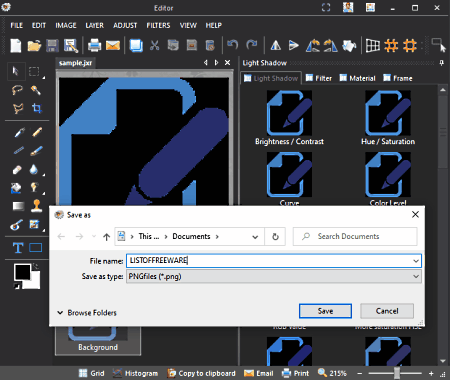The height and width of the screenshot is (380, 450).
Task: Refresh the Documents folder listing
Action: pyautogui.click(x=275, y=237)
